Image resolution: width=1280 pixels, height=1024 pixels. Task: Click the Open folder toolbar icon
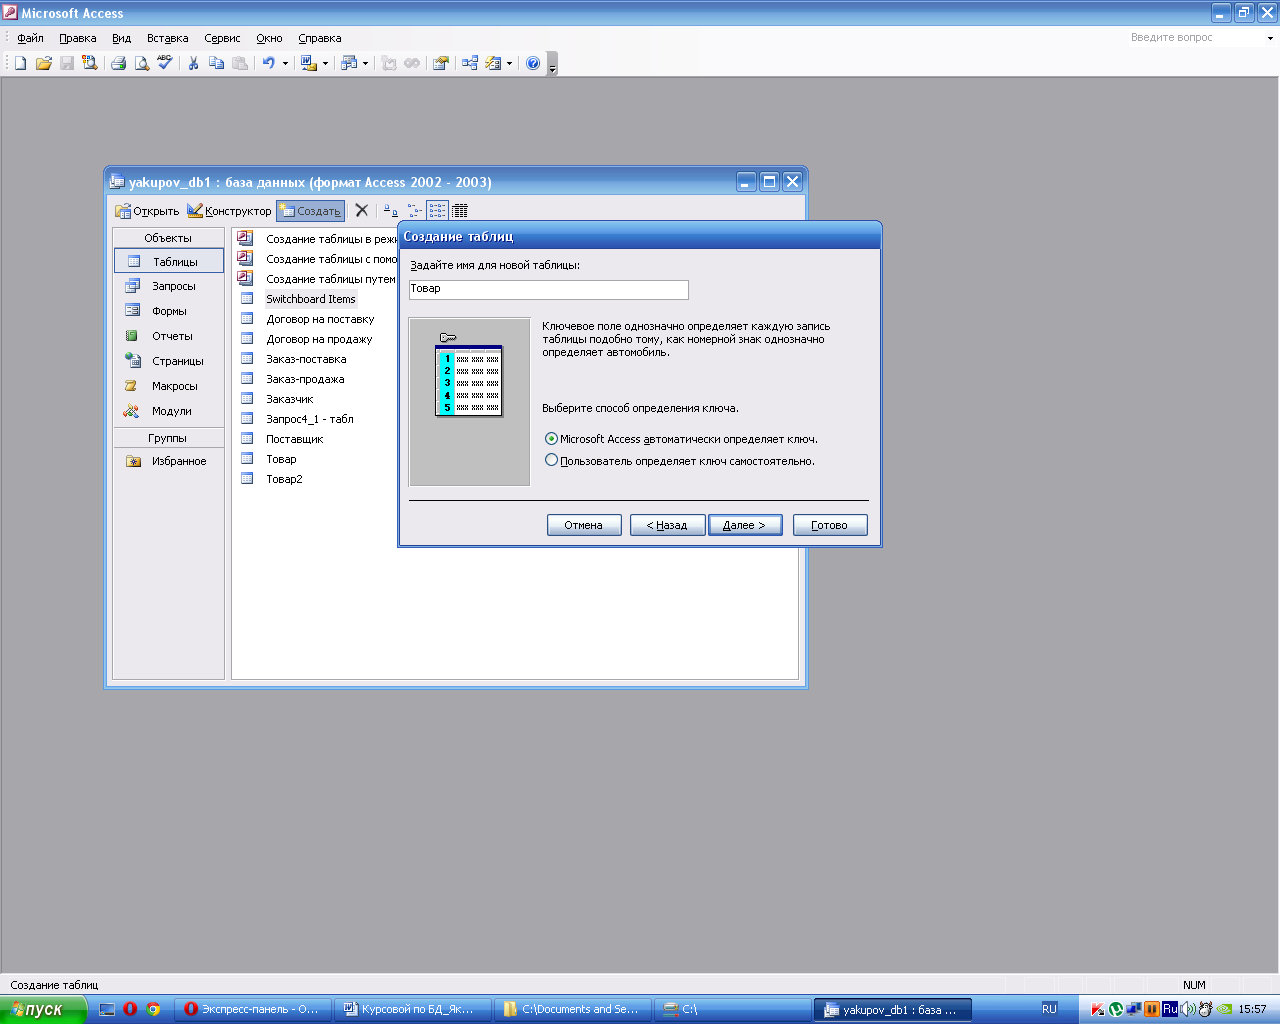pos(43,63)
